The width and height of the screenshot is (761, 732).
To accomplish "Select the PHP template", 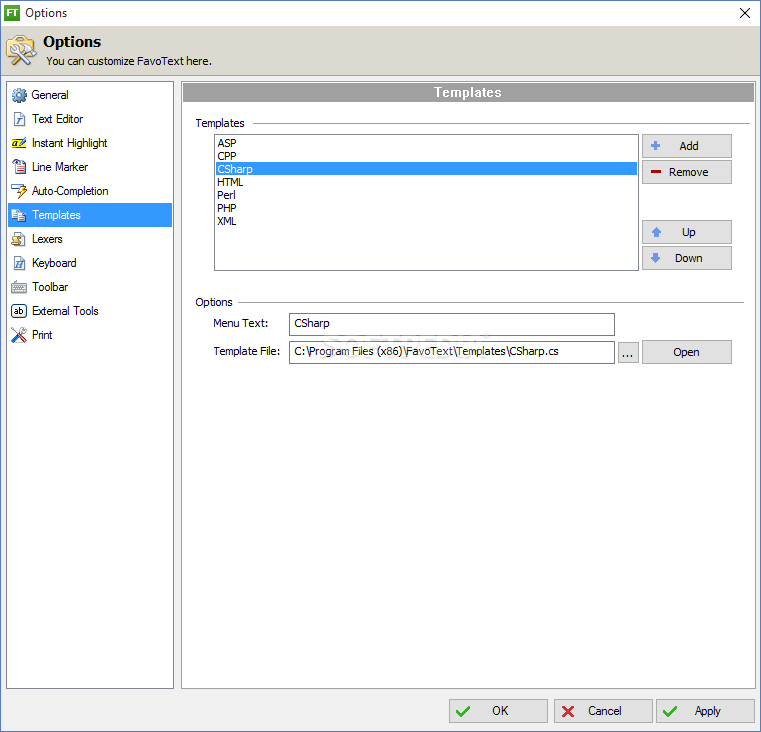I will coord(426,208).
